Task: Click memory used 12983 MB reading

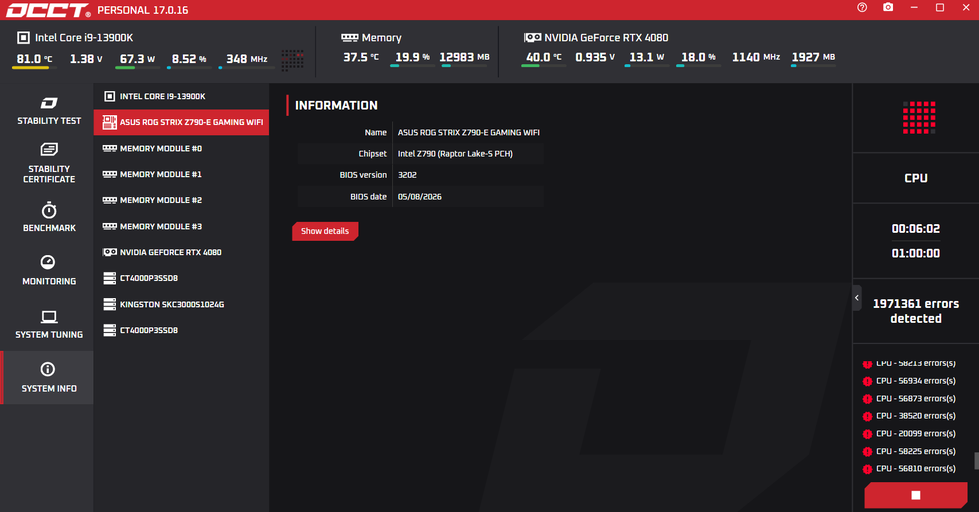Action: pos(465,57)
